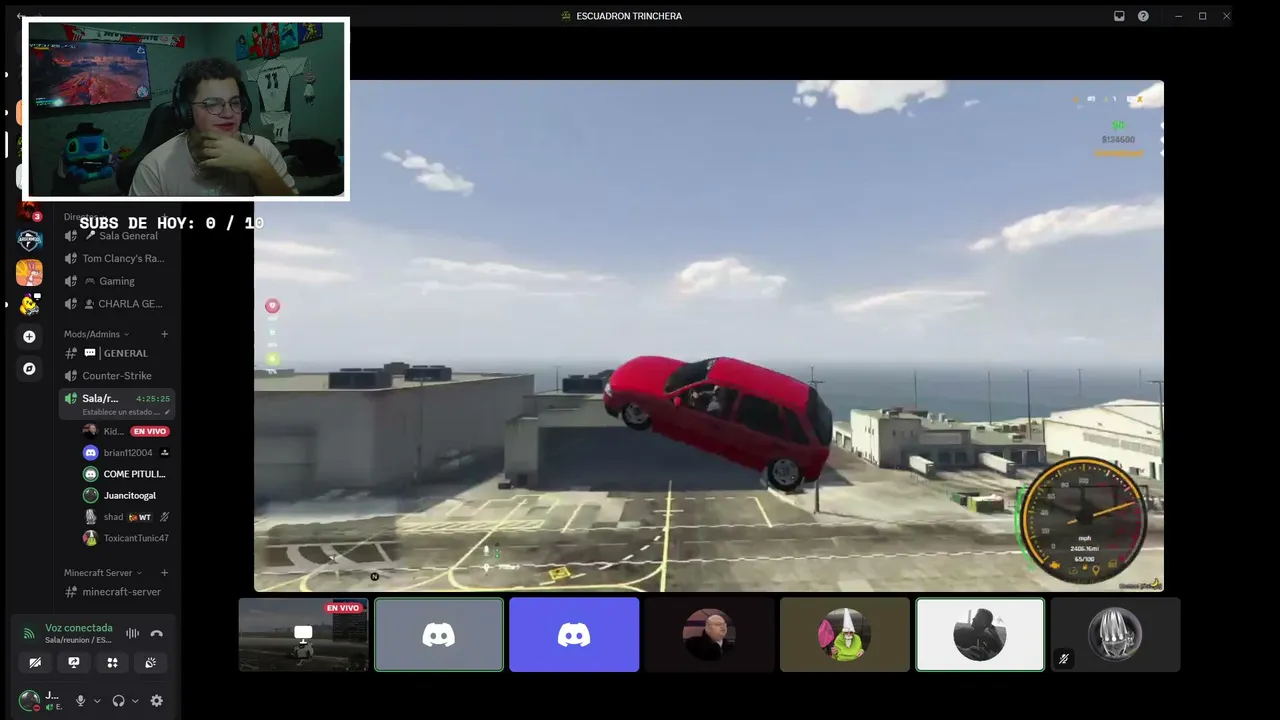The width and height of the screenshot is (1280, 720).
Task: Collapse the Minecraft Server category
Action: pos(103,573)
